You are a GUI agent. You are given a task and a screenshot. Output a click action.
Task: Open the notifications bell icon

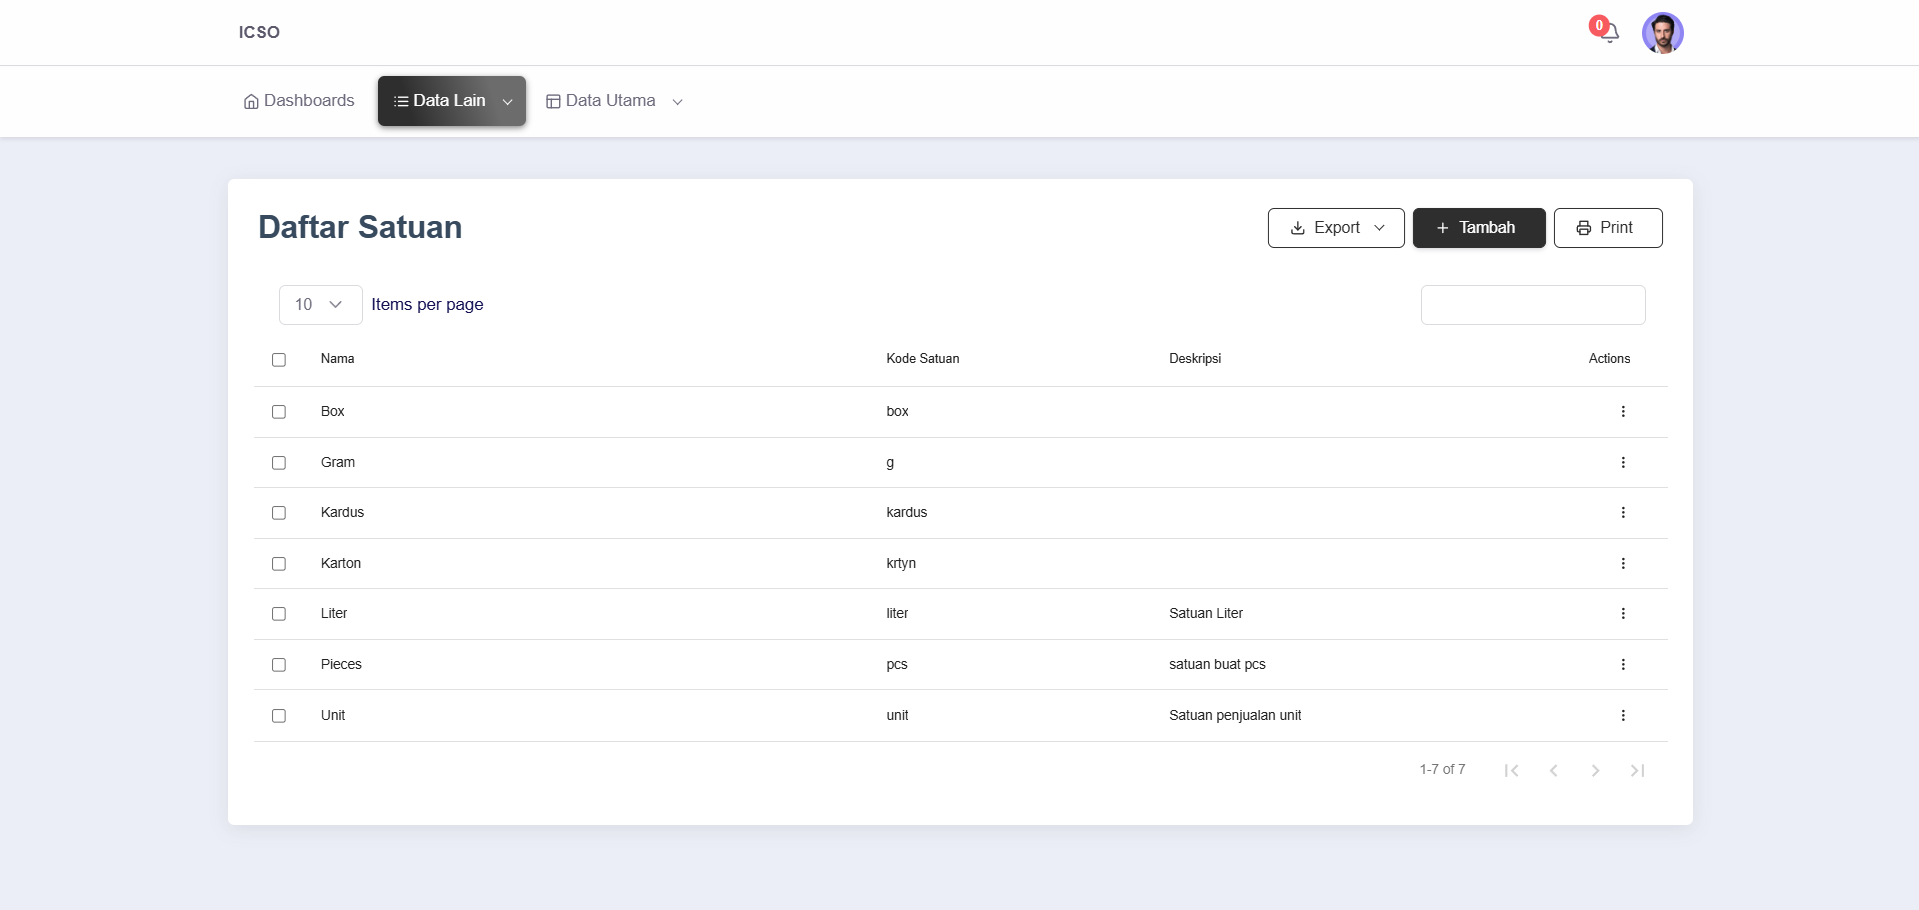(x=1609, y=33)
